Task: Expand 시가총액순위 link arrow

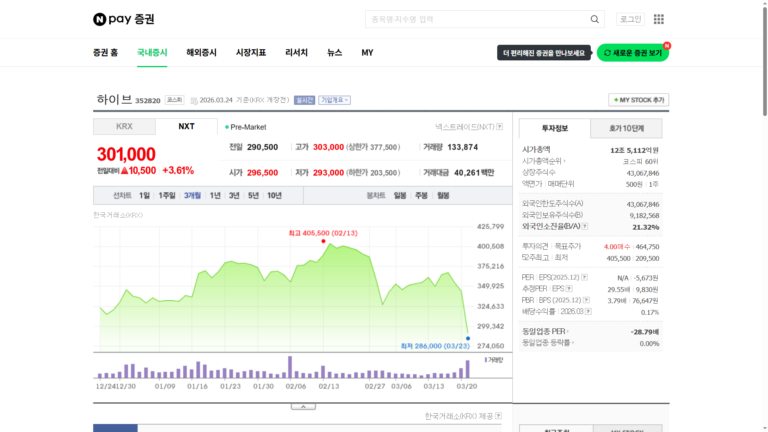Action: coord(544,161)
